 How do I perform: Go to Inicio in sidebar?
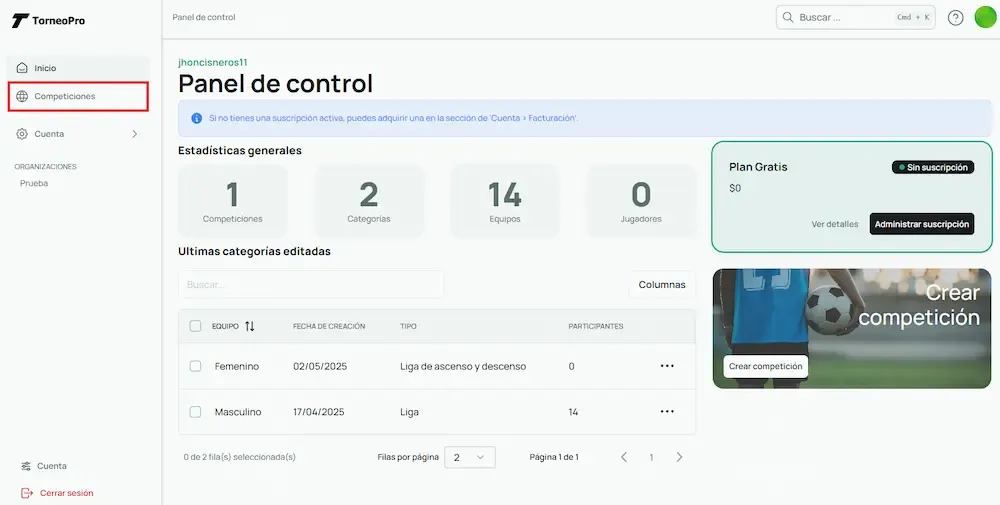pos(78,68)
